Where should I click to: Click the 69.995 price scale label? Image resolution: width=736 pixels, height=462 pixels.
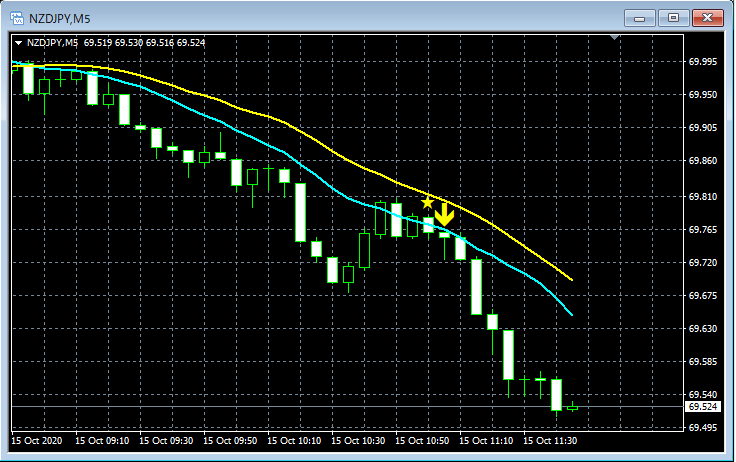(703, 62)
